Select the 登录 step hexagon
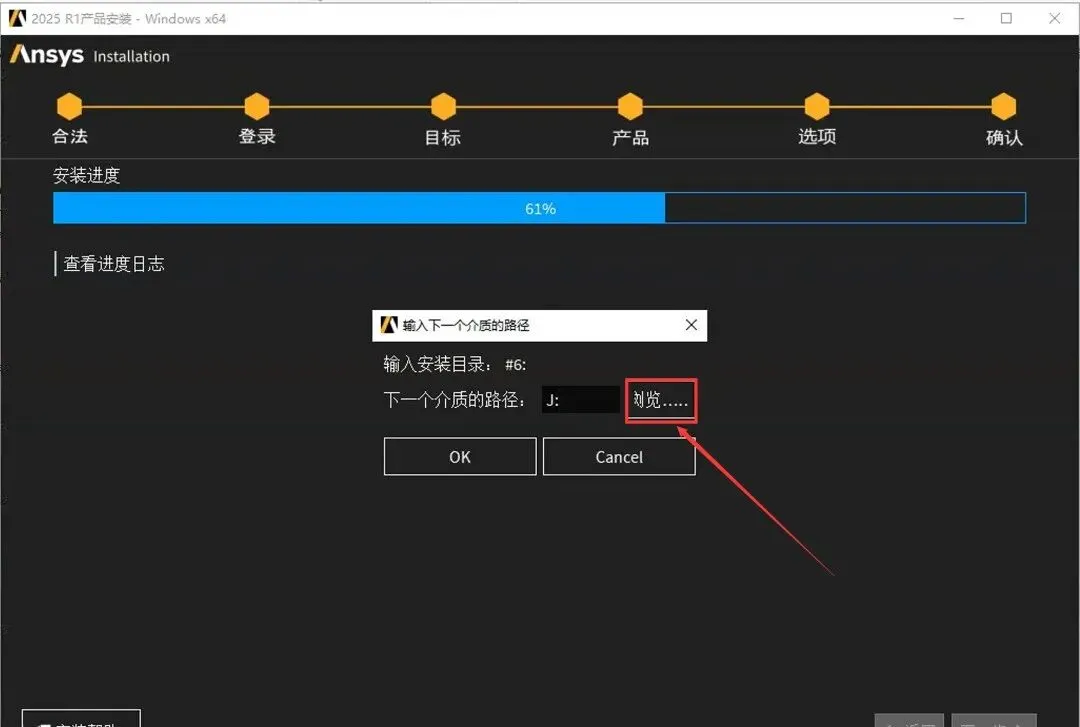 tap(257, 106)
